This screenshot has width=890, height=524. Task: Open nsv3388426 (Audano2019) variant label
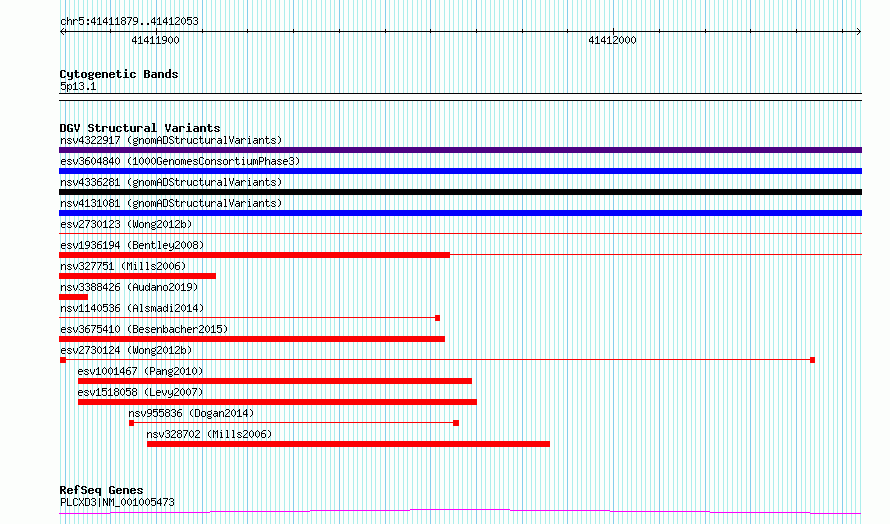click(129, 287)
